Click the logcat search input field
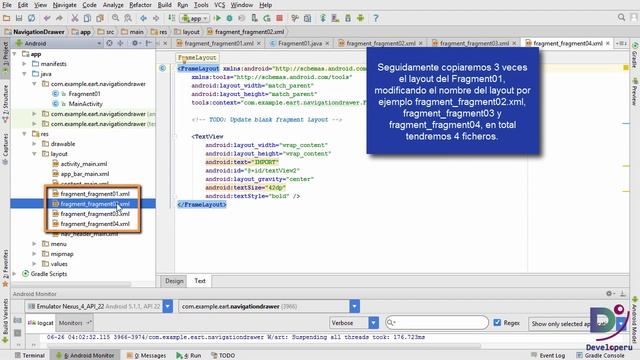The image size is (640, 360). (x=437, y=322)
